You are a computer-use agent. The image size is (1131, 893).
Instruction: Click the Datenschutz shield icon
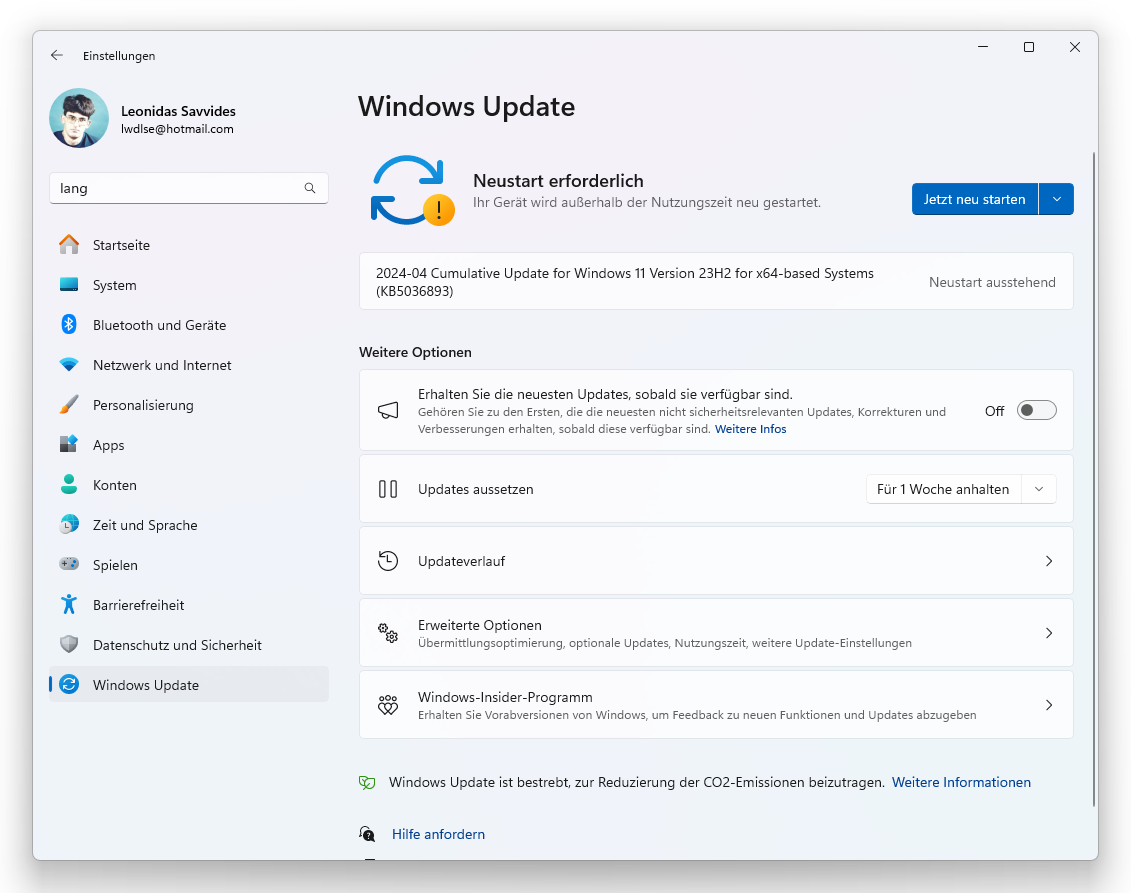click(69, 644)
